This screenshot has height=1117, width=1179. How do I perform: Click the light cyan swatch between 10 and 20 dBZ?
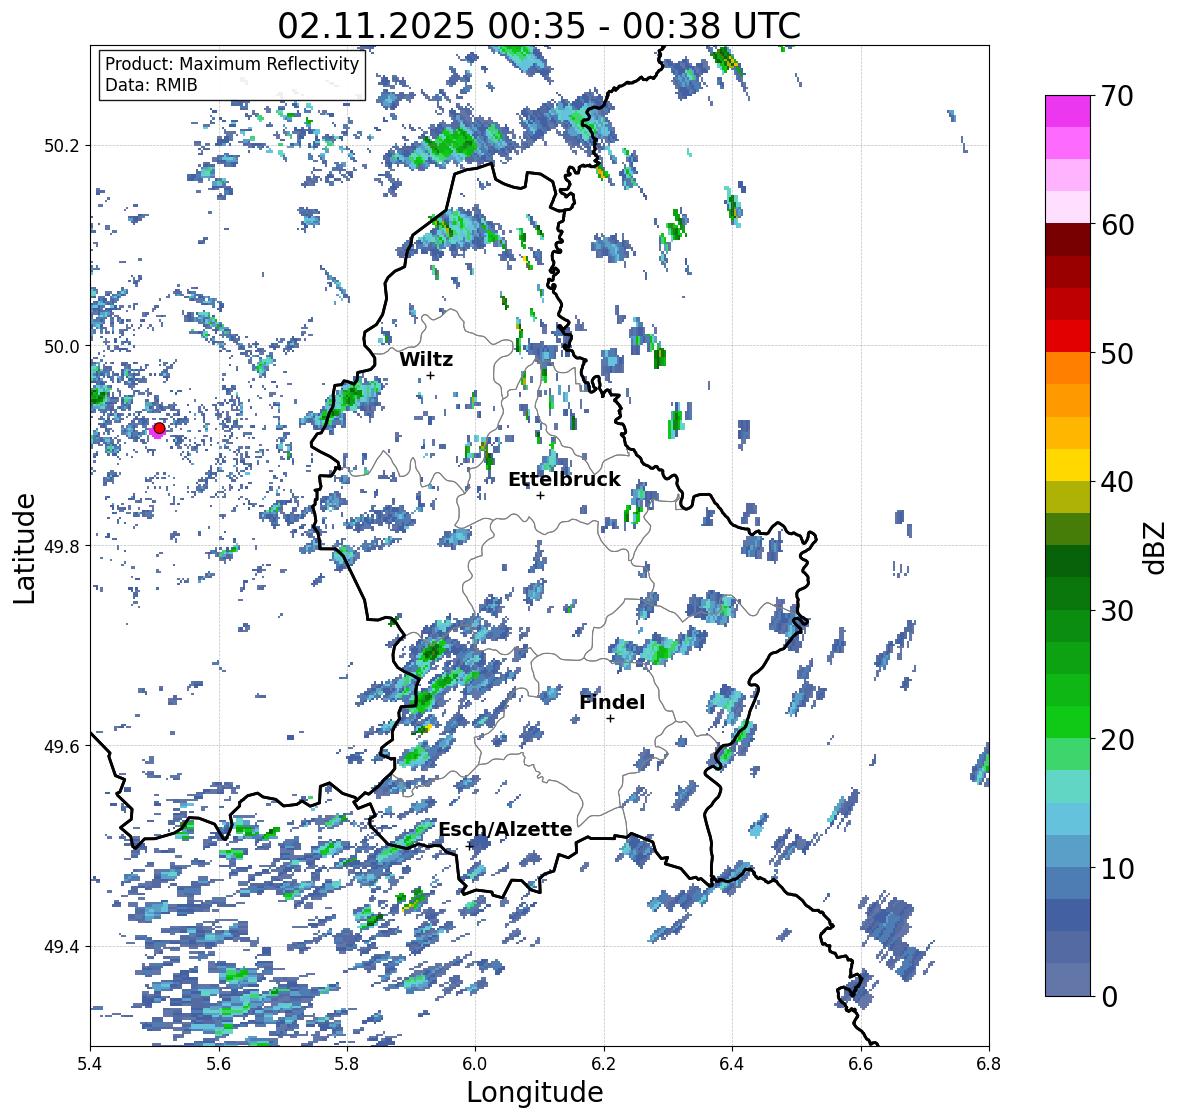point(1068,787)
